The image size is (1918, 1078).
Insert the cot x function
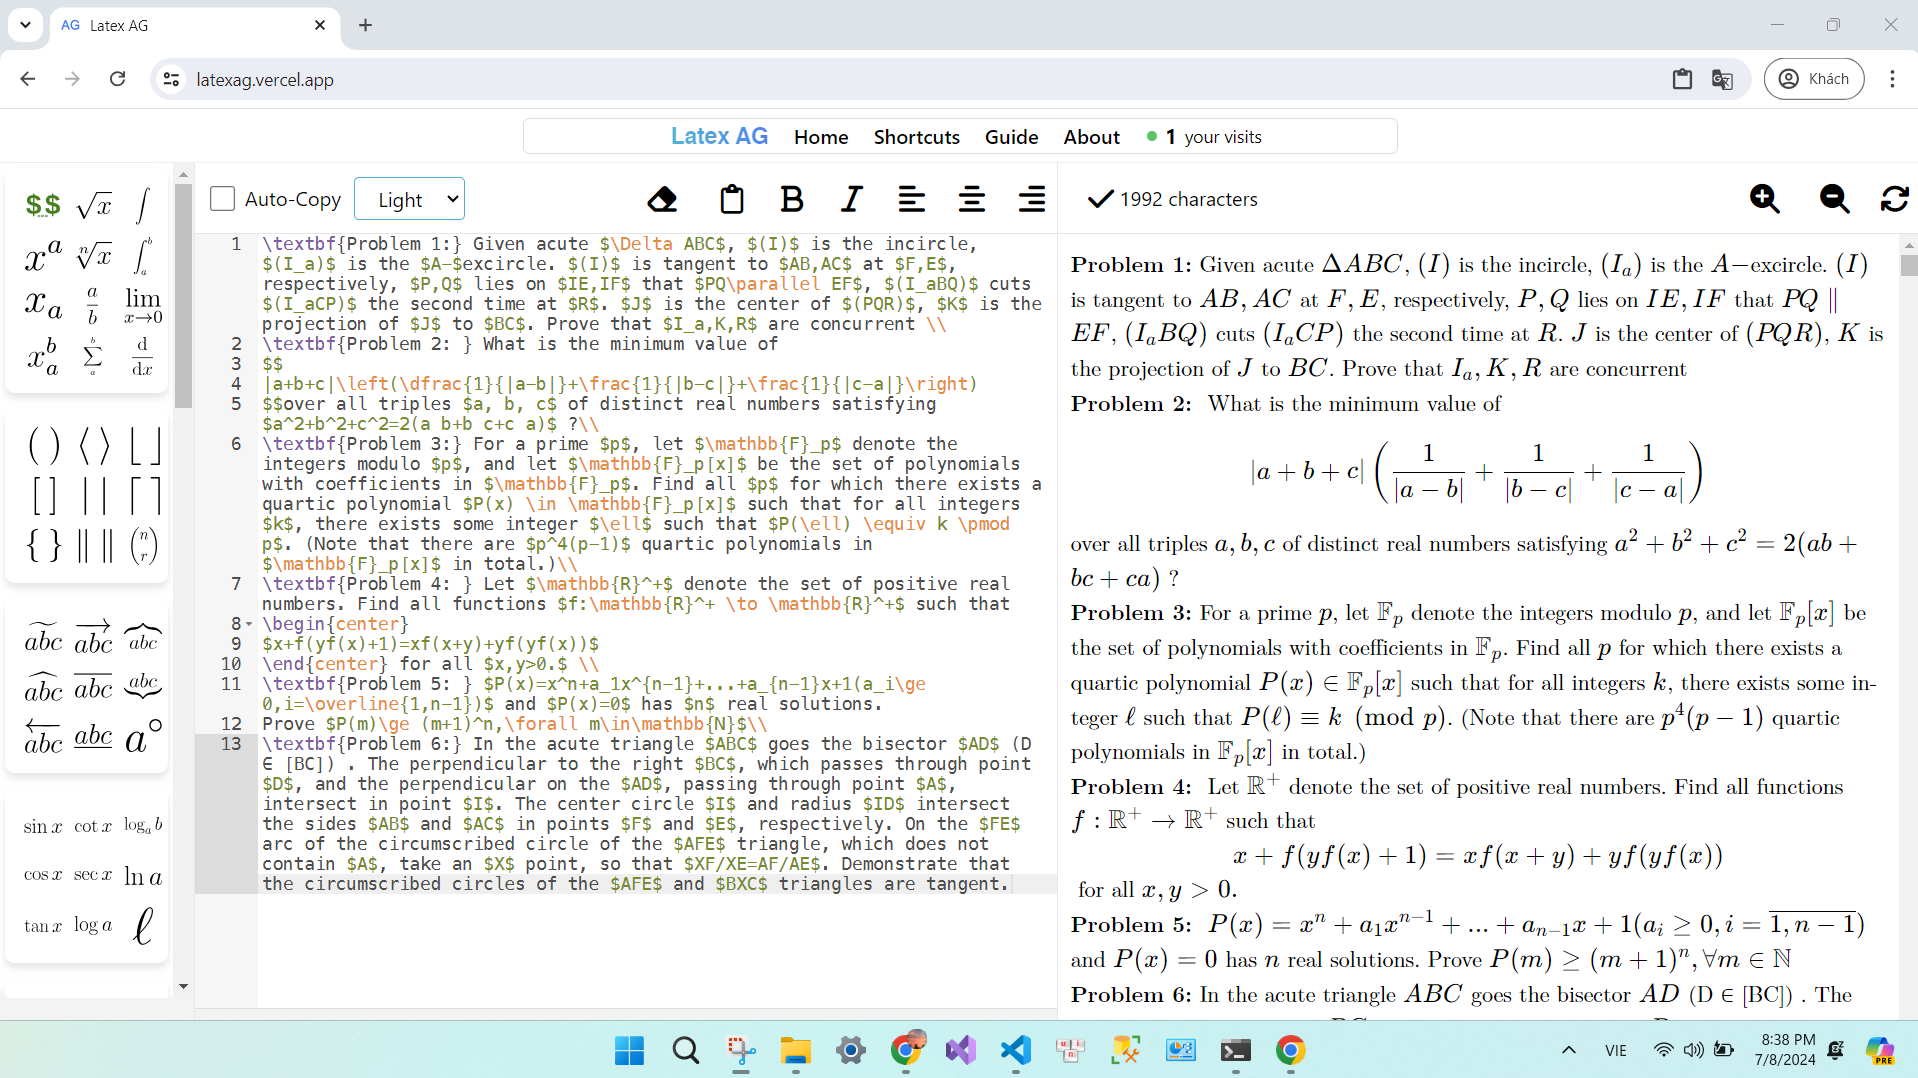click(93, 826)
